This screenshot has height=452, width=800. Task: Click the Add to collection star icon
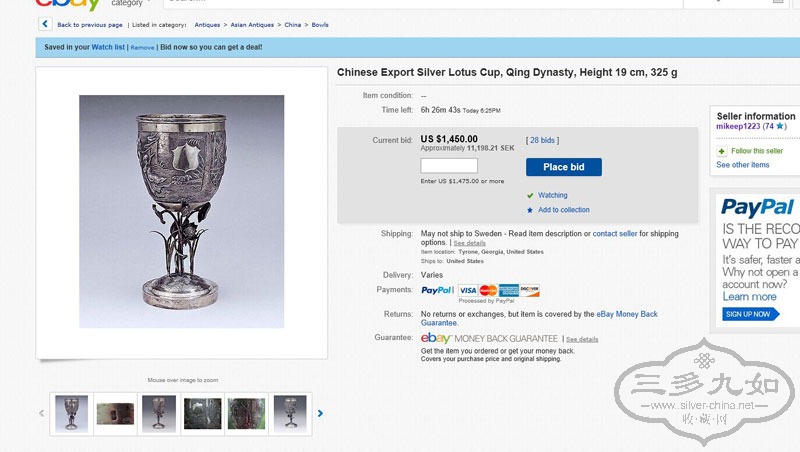(530, 210)
